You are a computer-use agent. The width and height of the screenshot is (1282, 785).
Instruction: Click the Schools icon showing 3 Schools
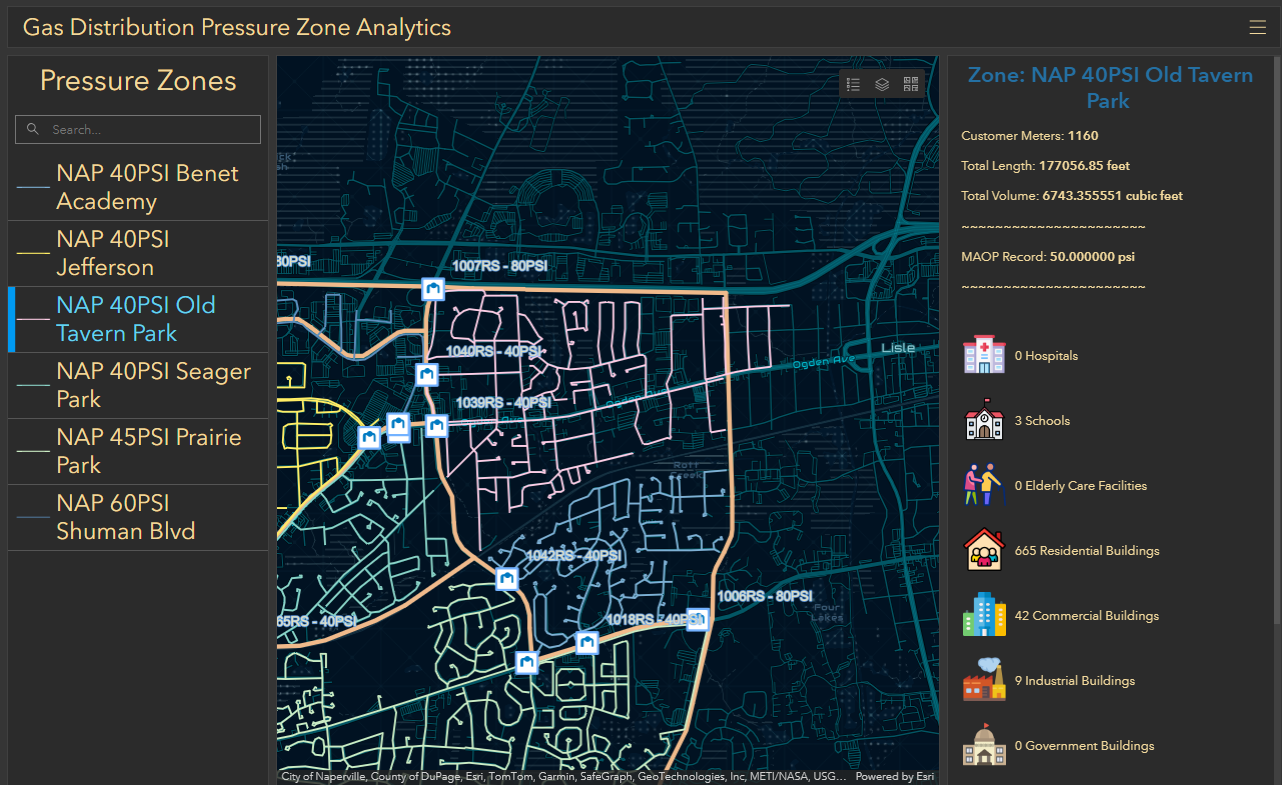984,419
